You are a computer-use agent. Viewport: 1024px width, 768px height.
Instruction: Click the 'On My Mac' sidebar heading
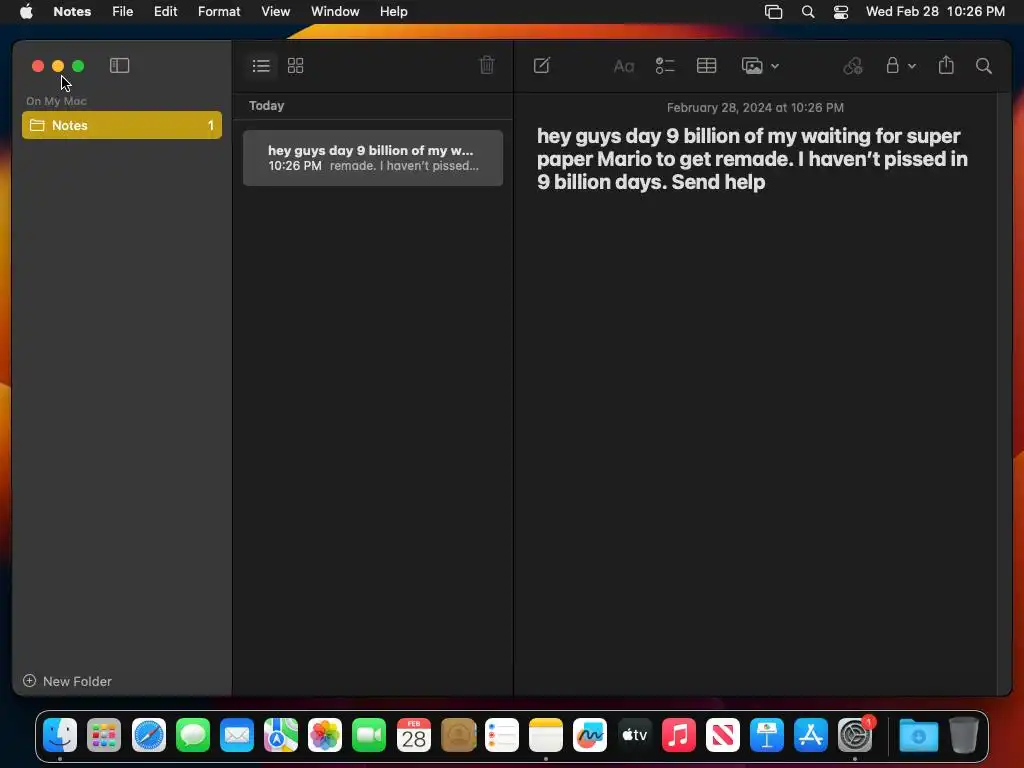coord(56,101)
